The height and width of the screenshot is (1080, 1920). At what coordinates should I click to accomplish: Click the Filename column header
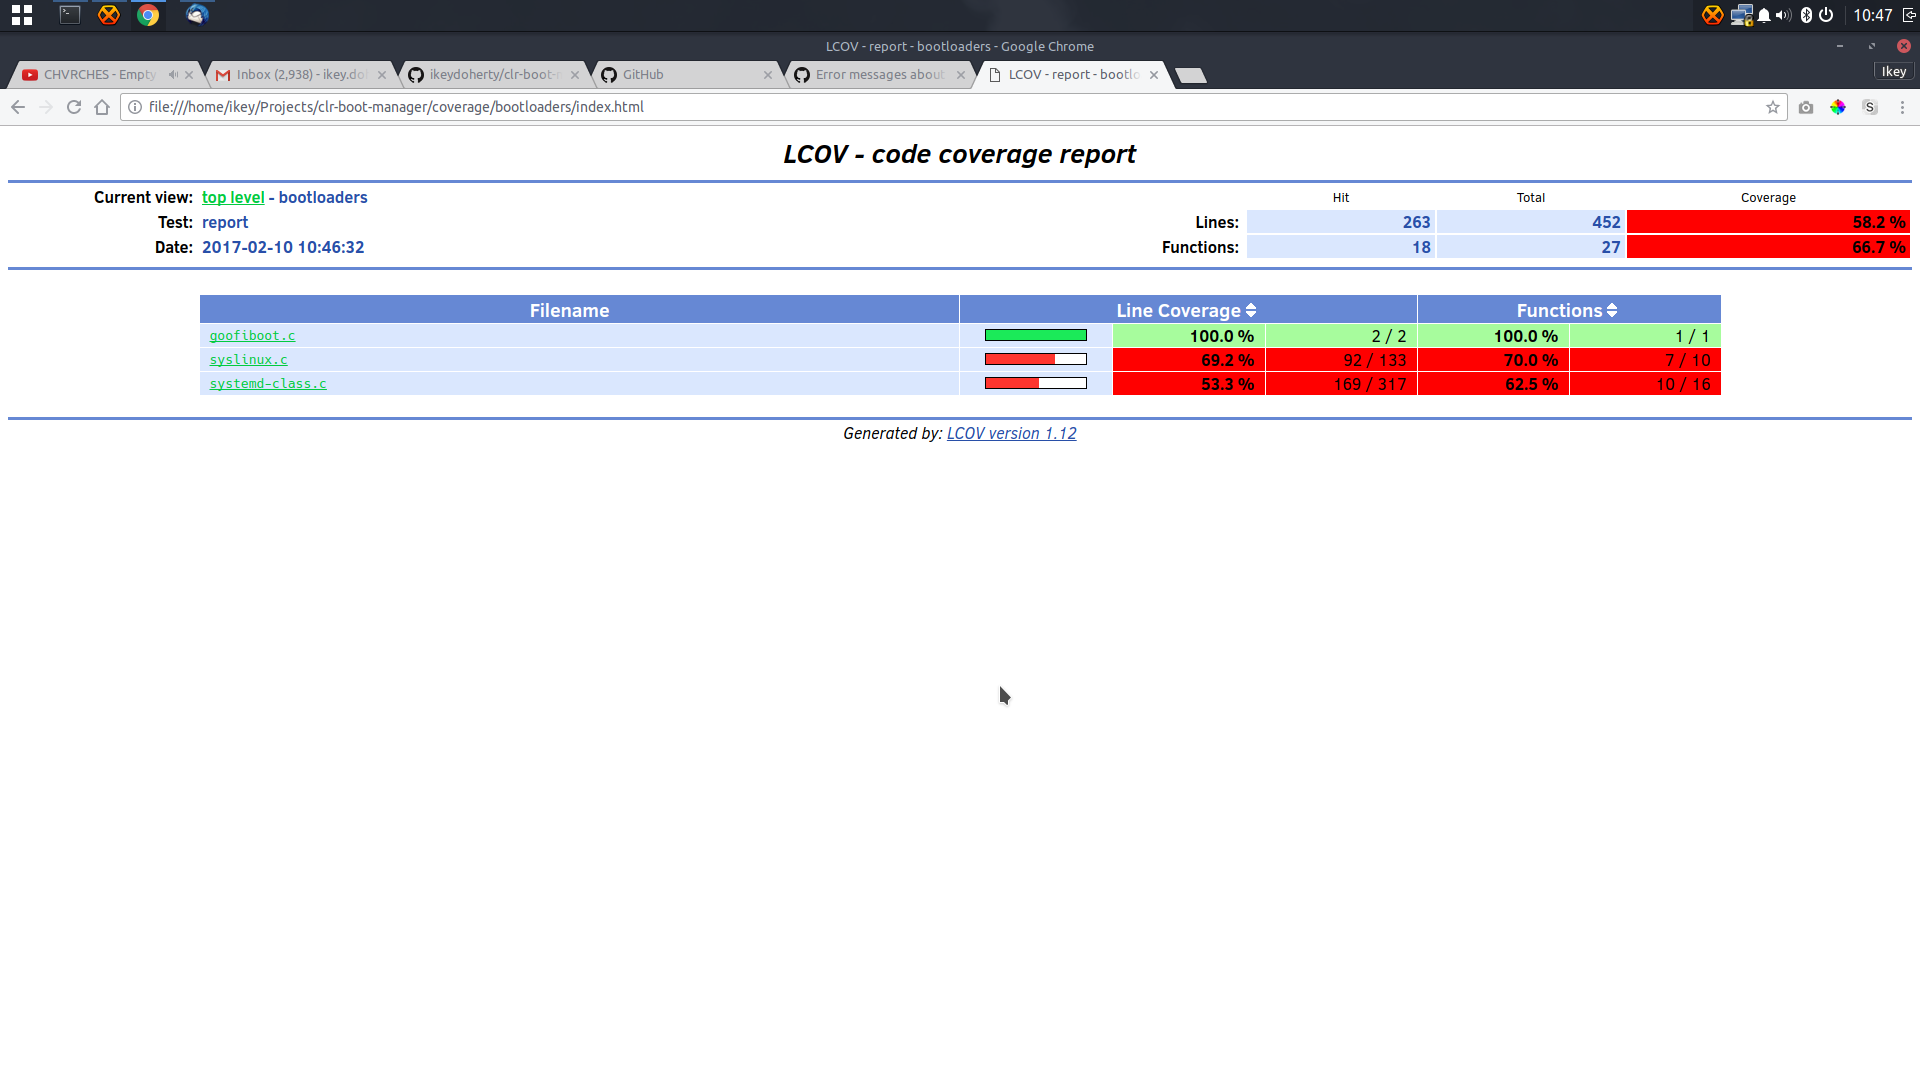point(579,311)
